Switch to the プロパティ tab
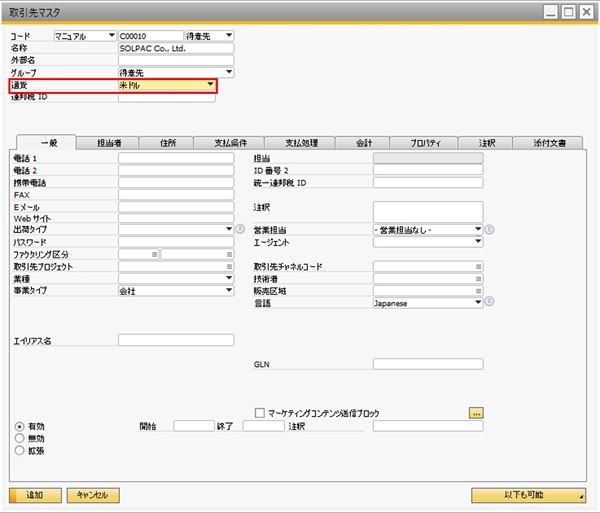This screenshot has height=513, width=600. pyautogui.click(x=424, y=143)
